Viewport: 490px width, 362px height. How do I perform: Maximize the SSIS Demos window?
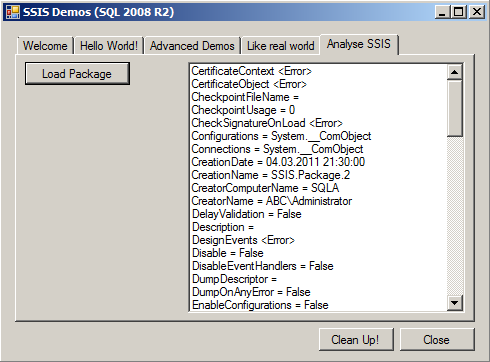coord(459,12)
